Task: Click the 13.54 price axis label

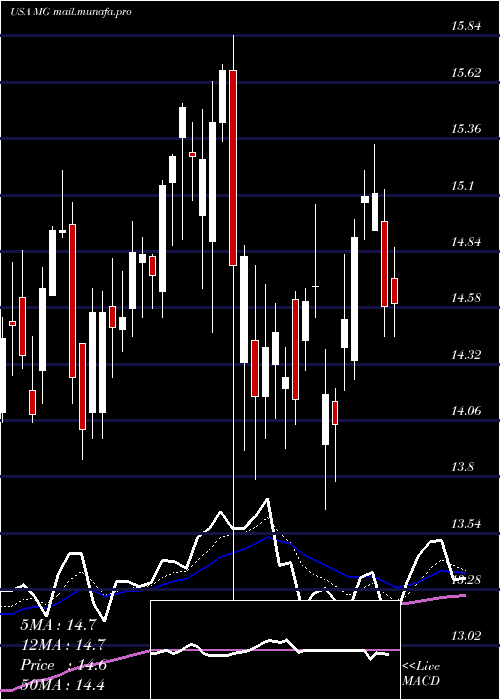Action: pyautogui.click(x=466, y=524)
